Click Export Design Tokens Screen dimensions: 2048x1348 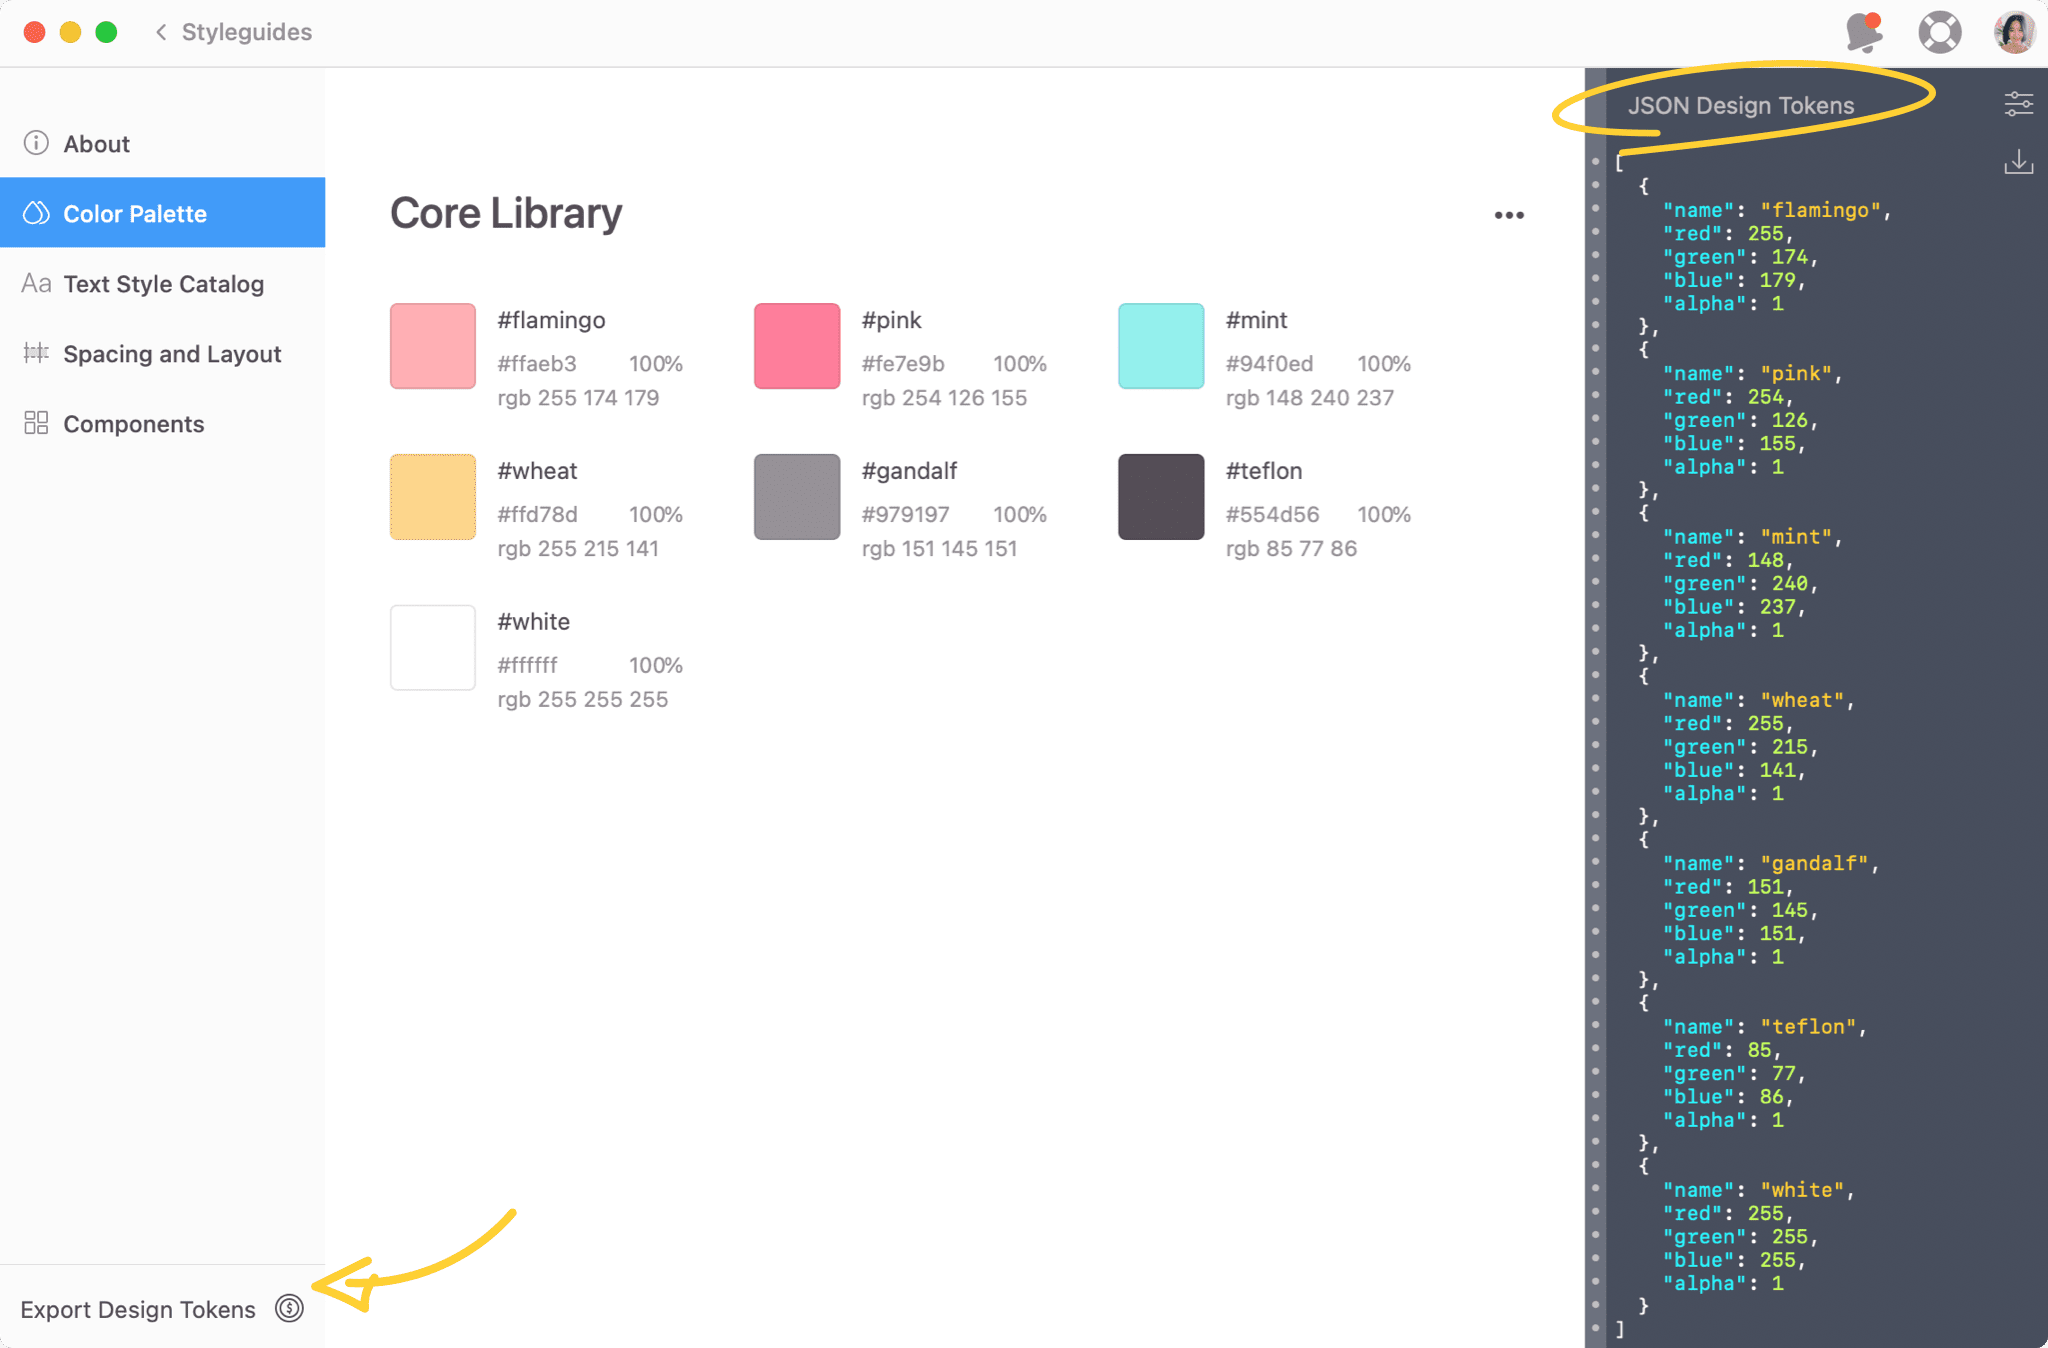[138, 1308]
